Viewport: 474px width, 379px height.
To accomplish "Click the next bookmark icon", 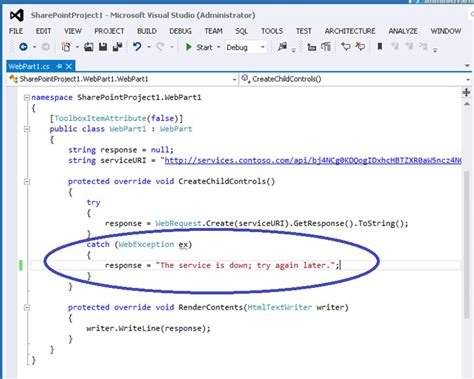I will (409, 47).
